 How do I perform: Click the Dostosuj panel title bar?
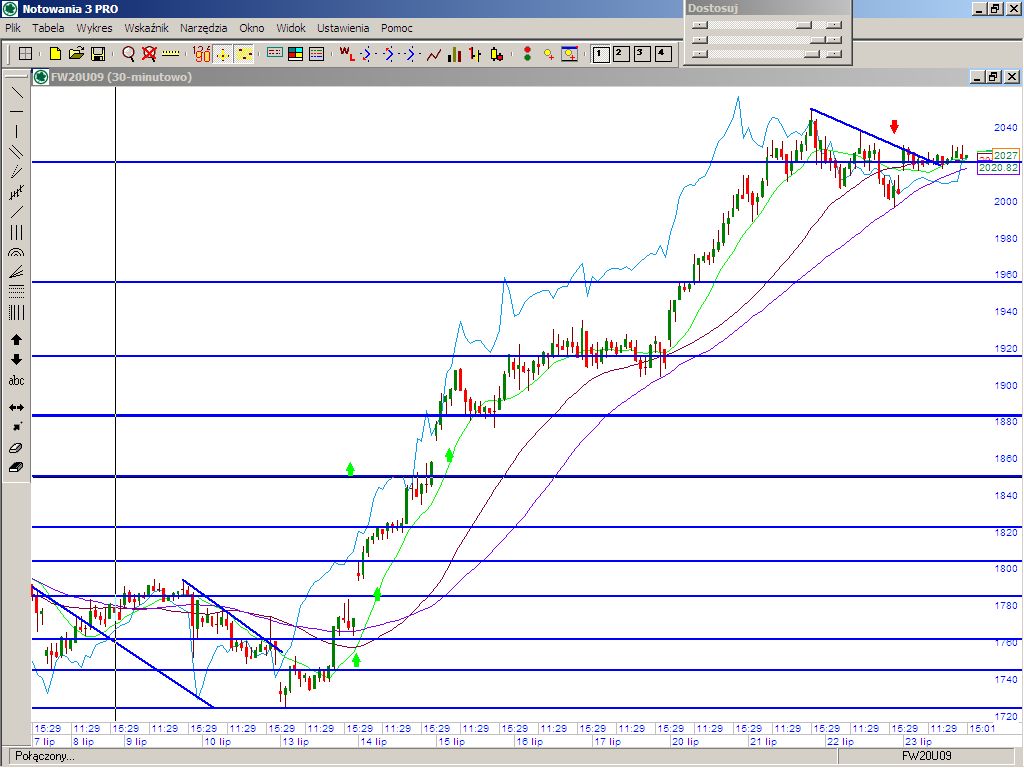pyautogui.click(x=767, y=8)
